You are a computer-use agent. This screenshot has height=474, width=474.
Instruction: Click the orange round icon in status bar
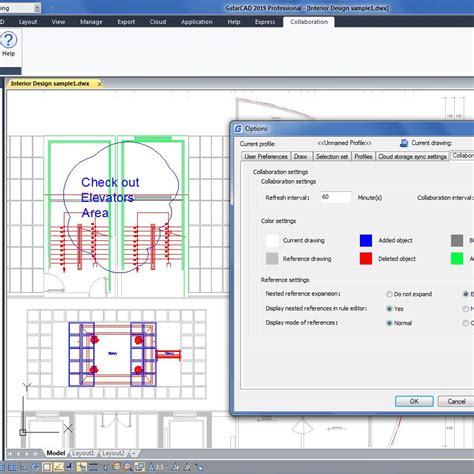click(116, 467)
